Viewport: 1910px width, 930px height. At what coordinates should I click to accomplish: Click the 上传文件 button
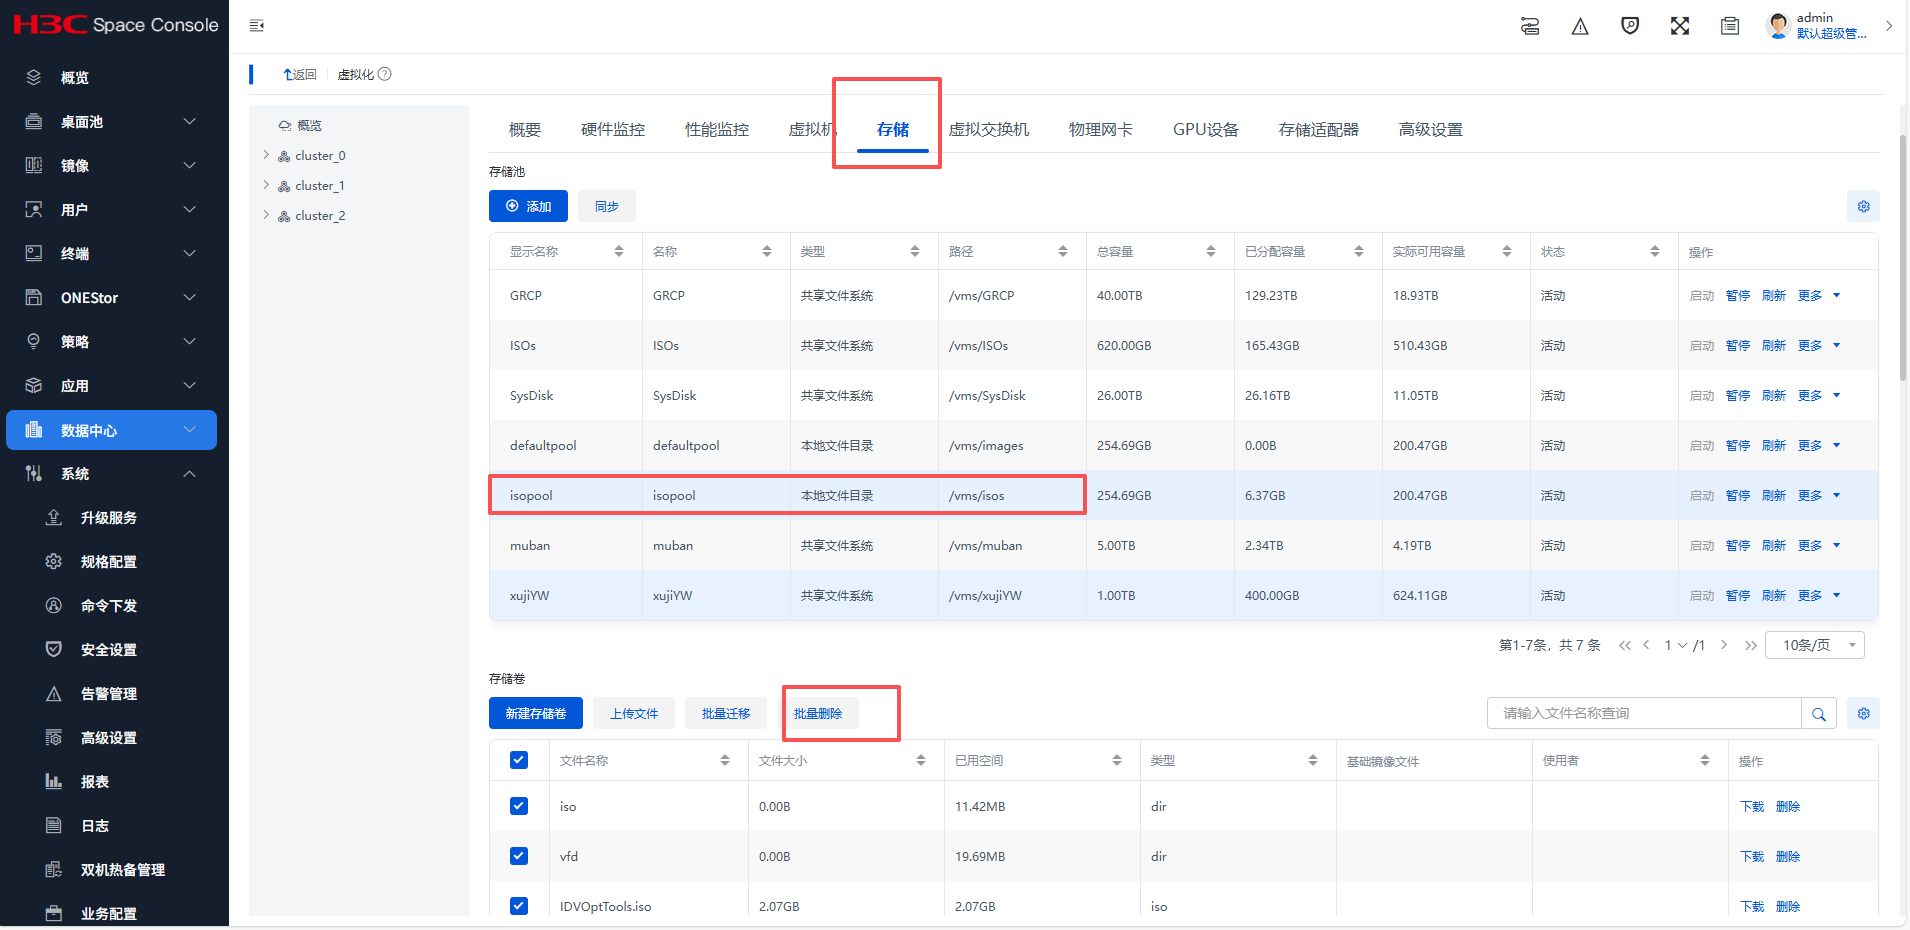634,714
